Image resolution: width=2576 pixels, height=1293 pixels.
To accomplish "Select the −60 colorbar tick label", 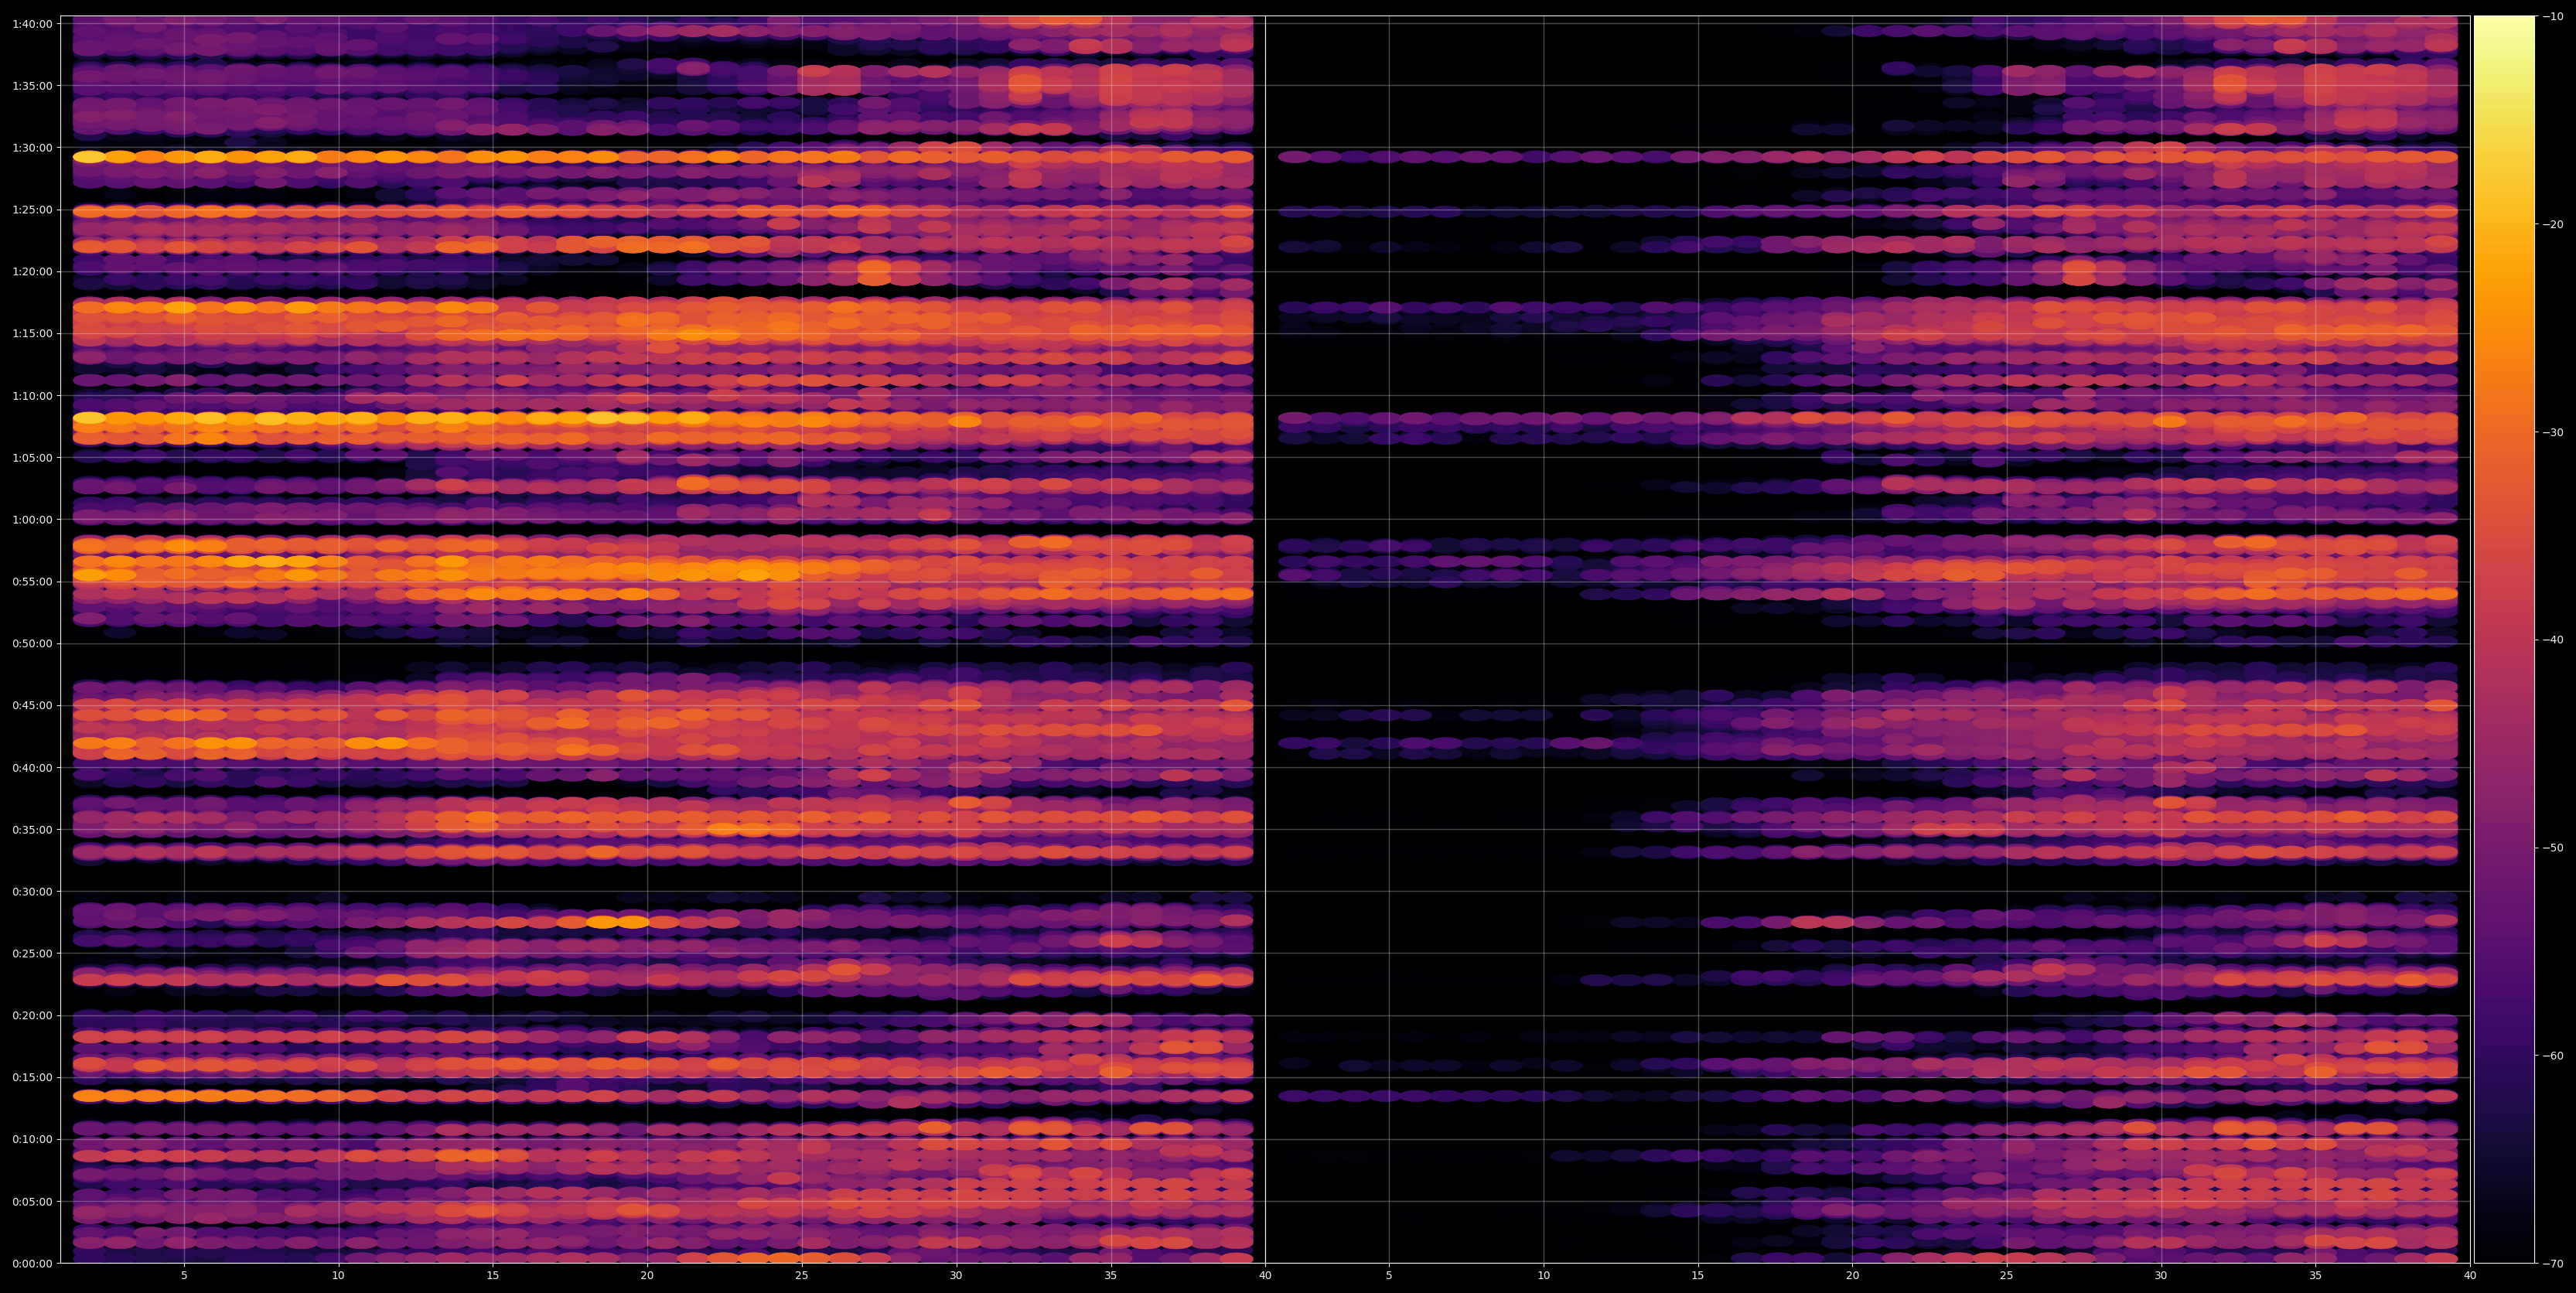I will (x=2553, y=1056).
